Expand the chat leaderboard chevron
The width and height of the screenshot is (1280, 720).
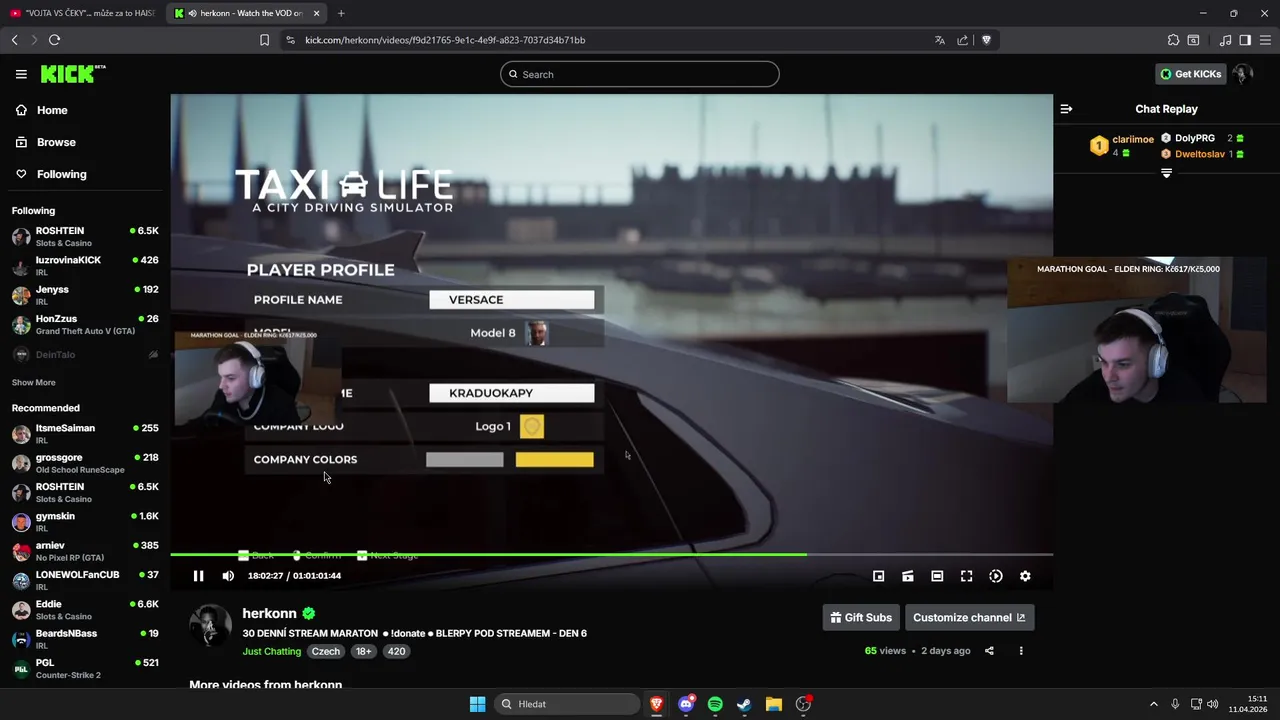(1166, 174)
